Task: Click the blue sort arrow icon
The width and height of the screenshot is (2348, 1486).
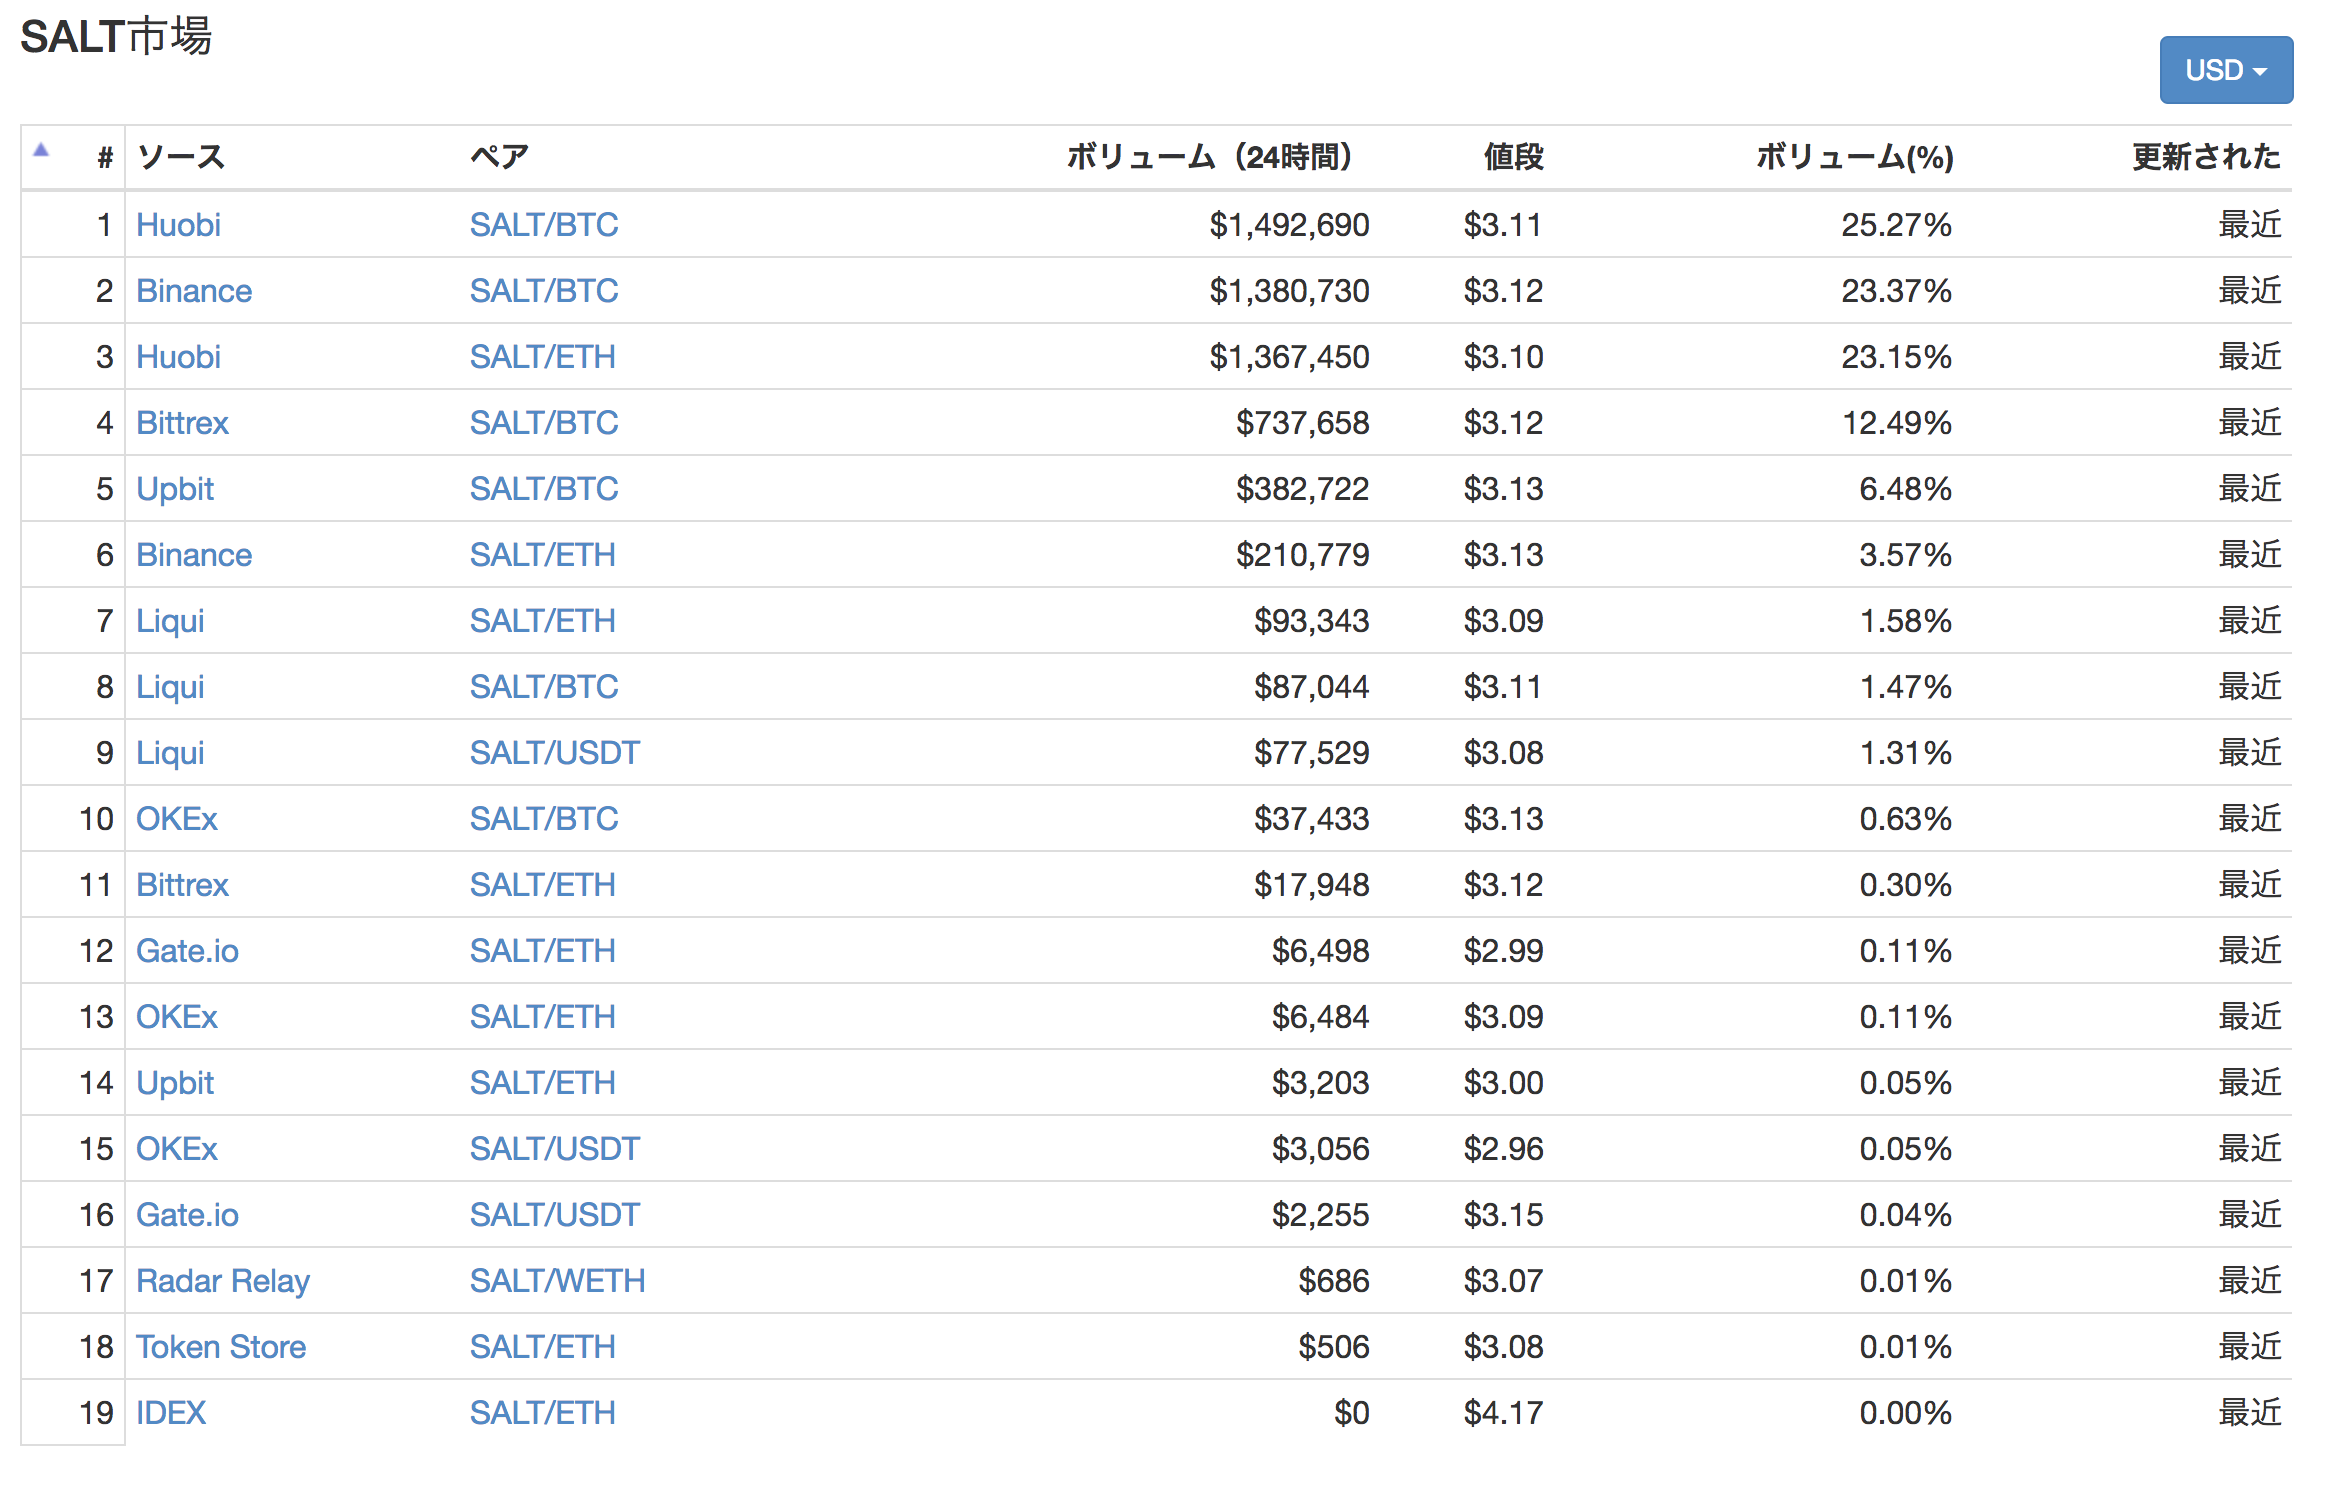Action: pyautogui.click(x=41, y=151)
